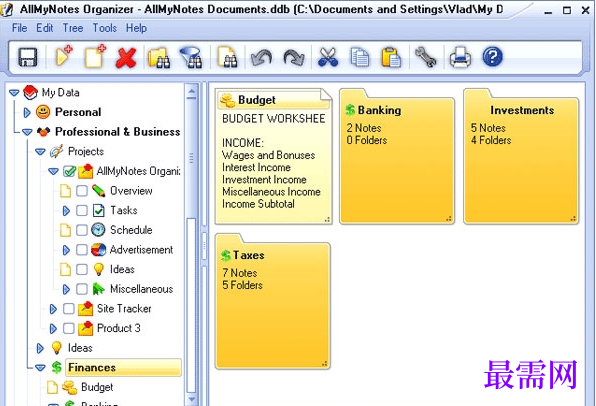Open the Budget note card
This screenshot has width=596, height=406.
pos(273,156)
